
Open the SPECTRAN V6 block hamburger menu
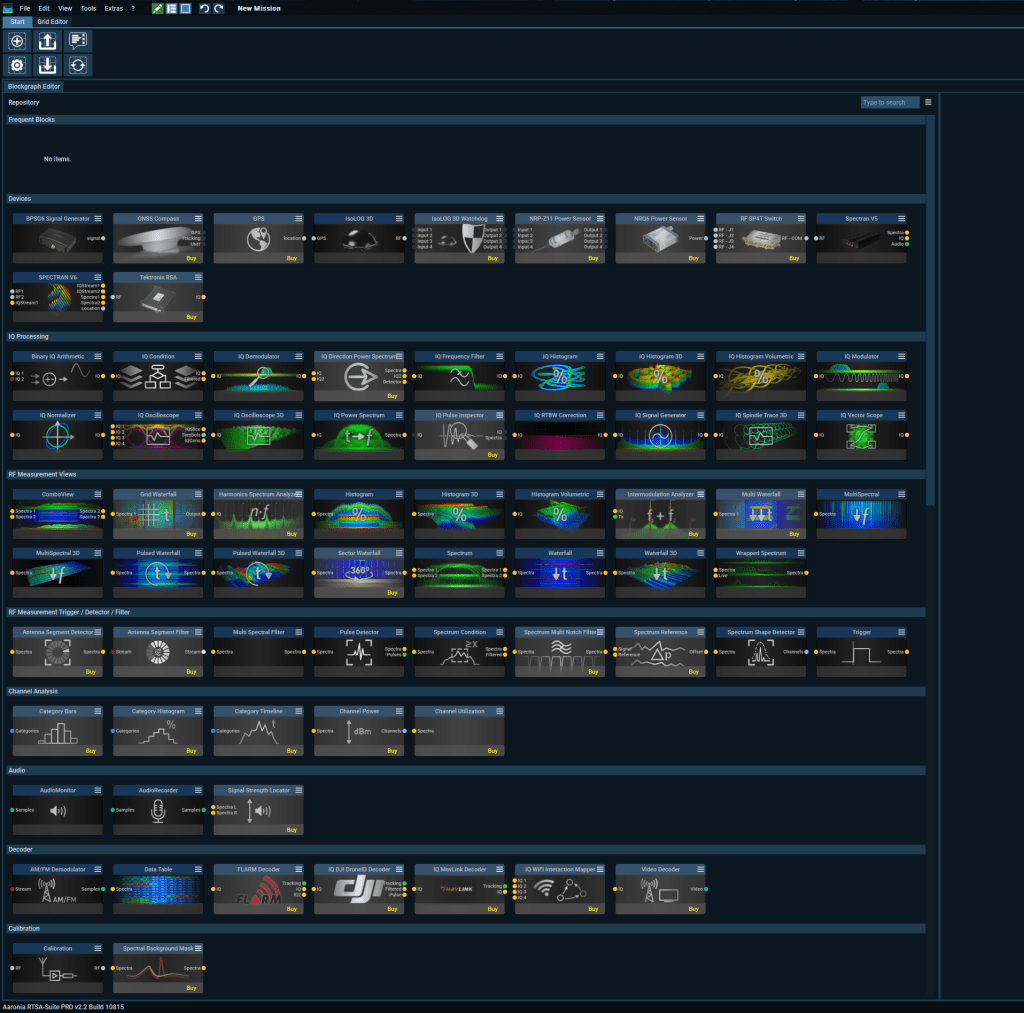97,277
